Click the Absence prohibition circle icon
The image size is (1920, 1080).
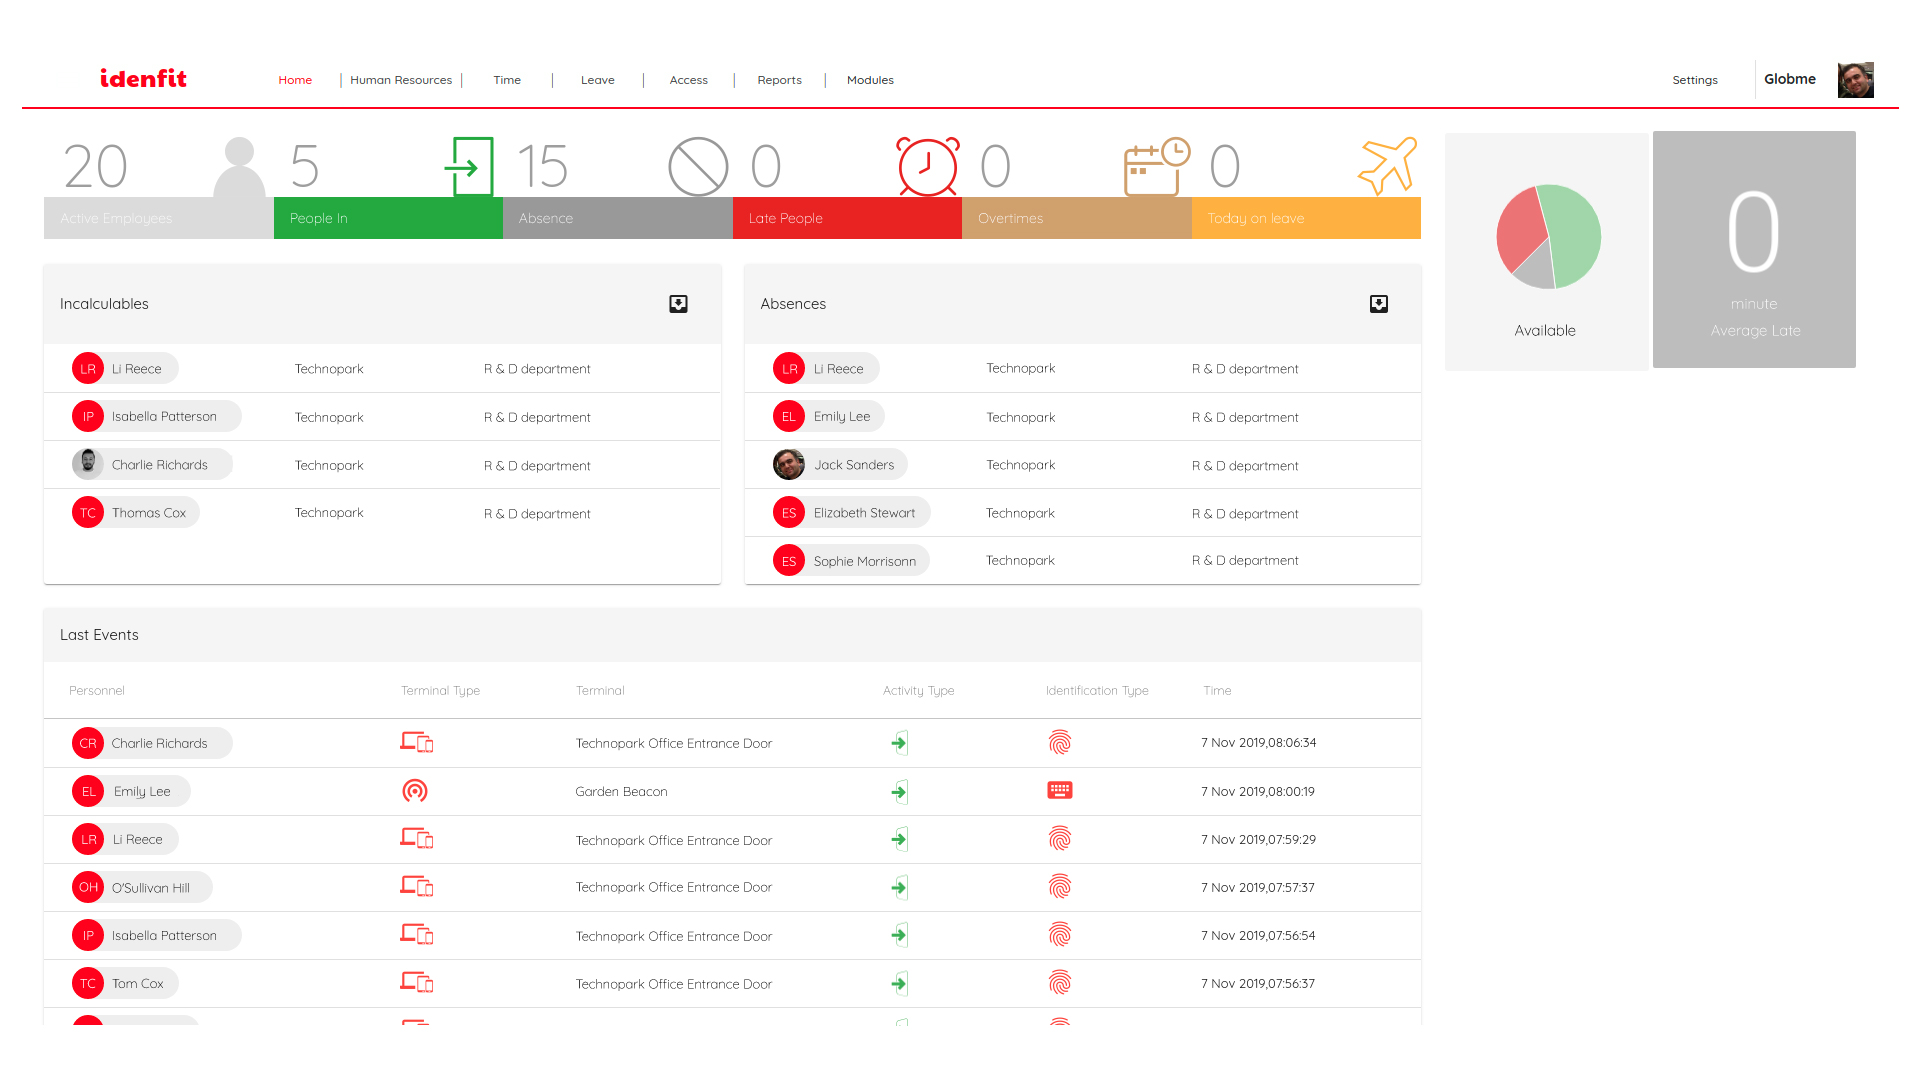pos(698,166)
